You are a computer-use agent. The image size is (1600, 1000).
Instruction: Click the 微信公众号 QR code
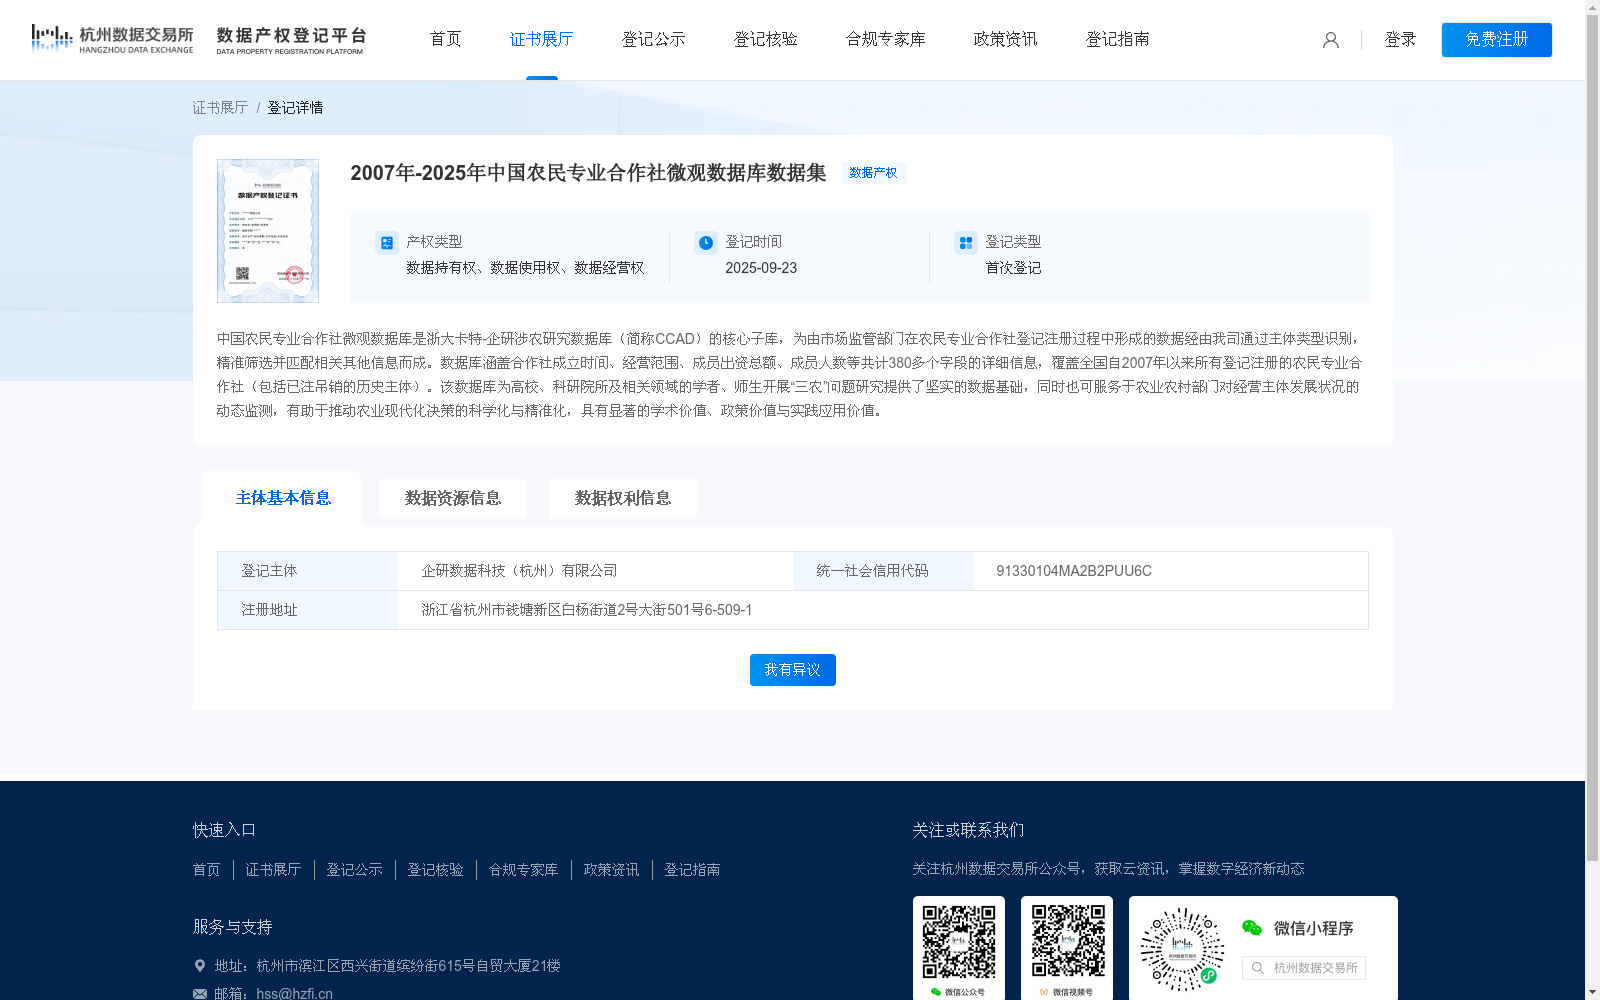(959, 943)
